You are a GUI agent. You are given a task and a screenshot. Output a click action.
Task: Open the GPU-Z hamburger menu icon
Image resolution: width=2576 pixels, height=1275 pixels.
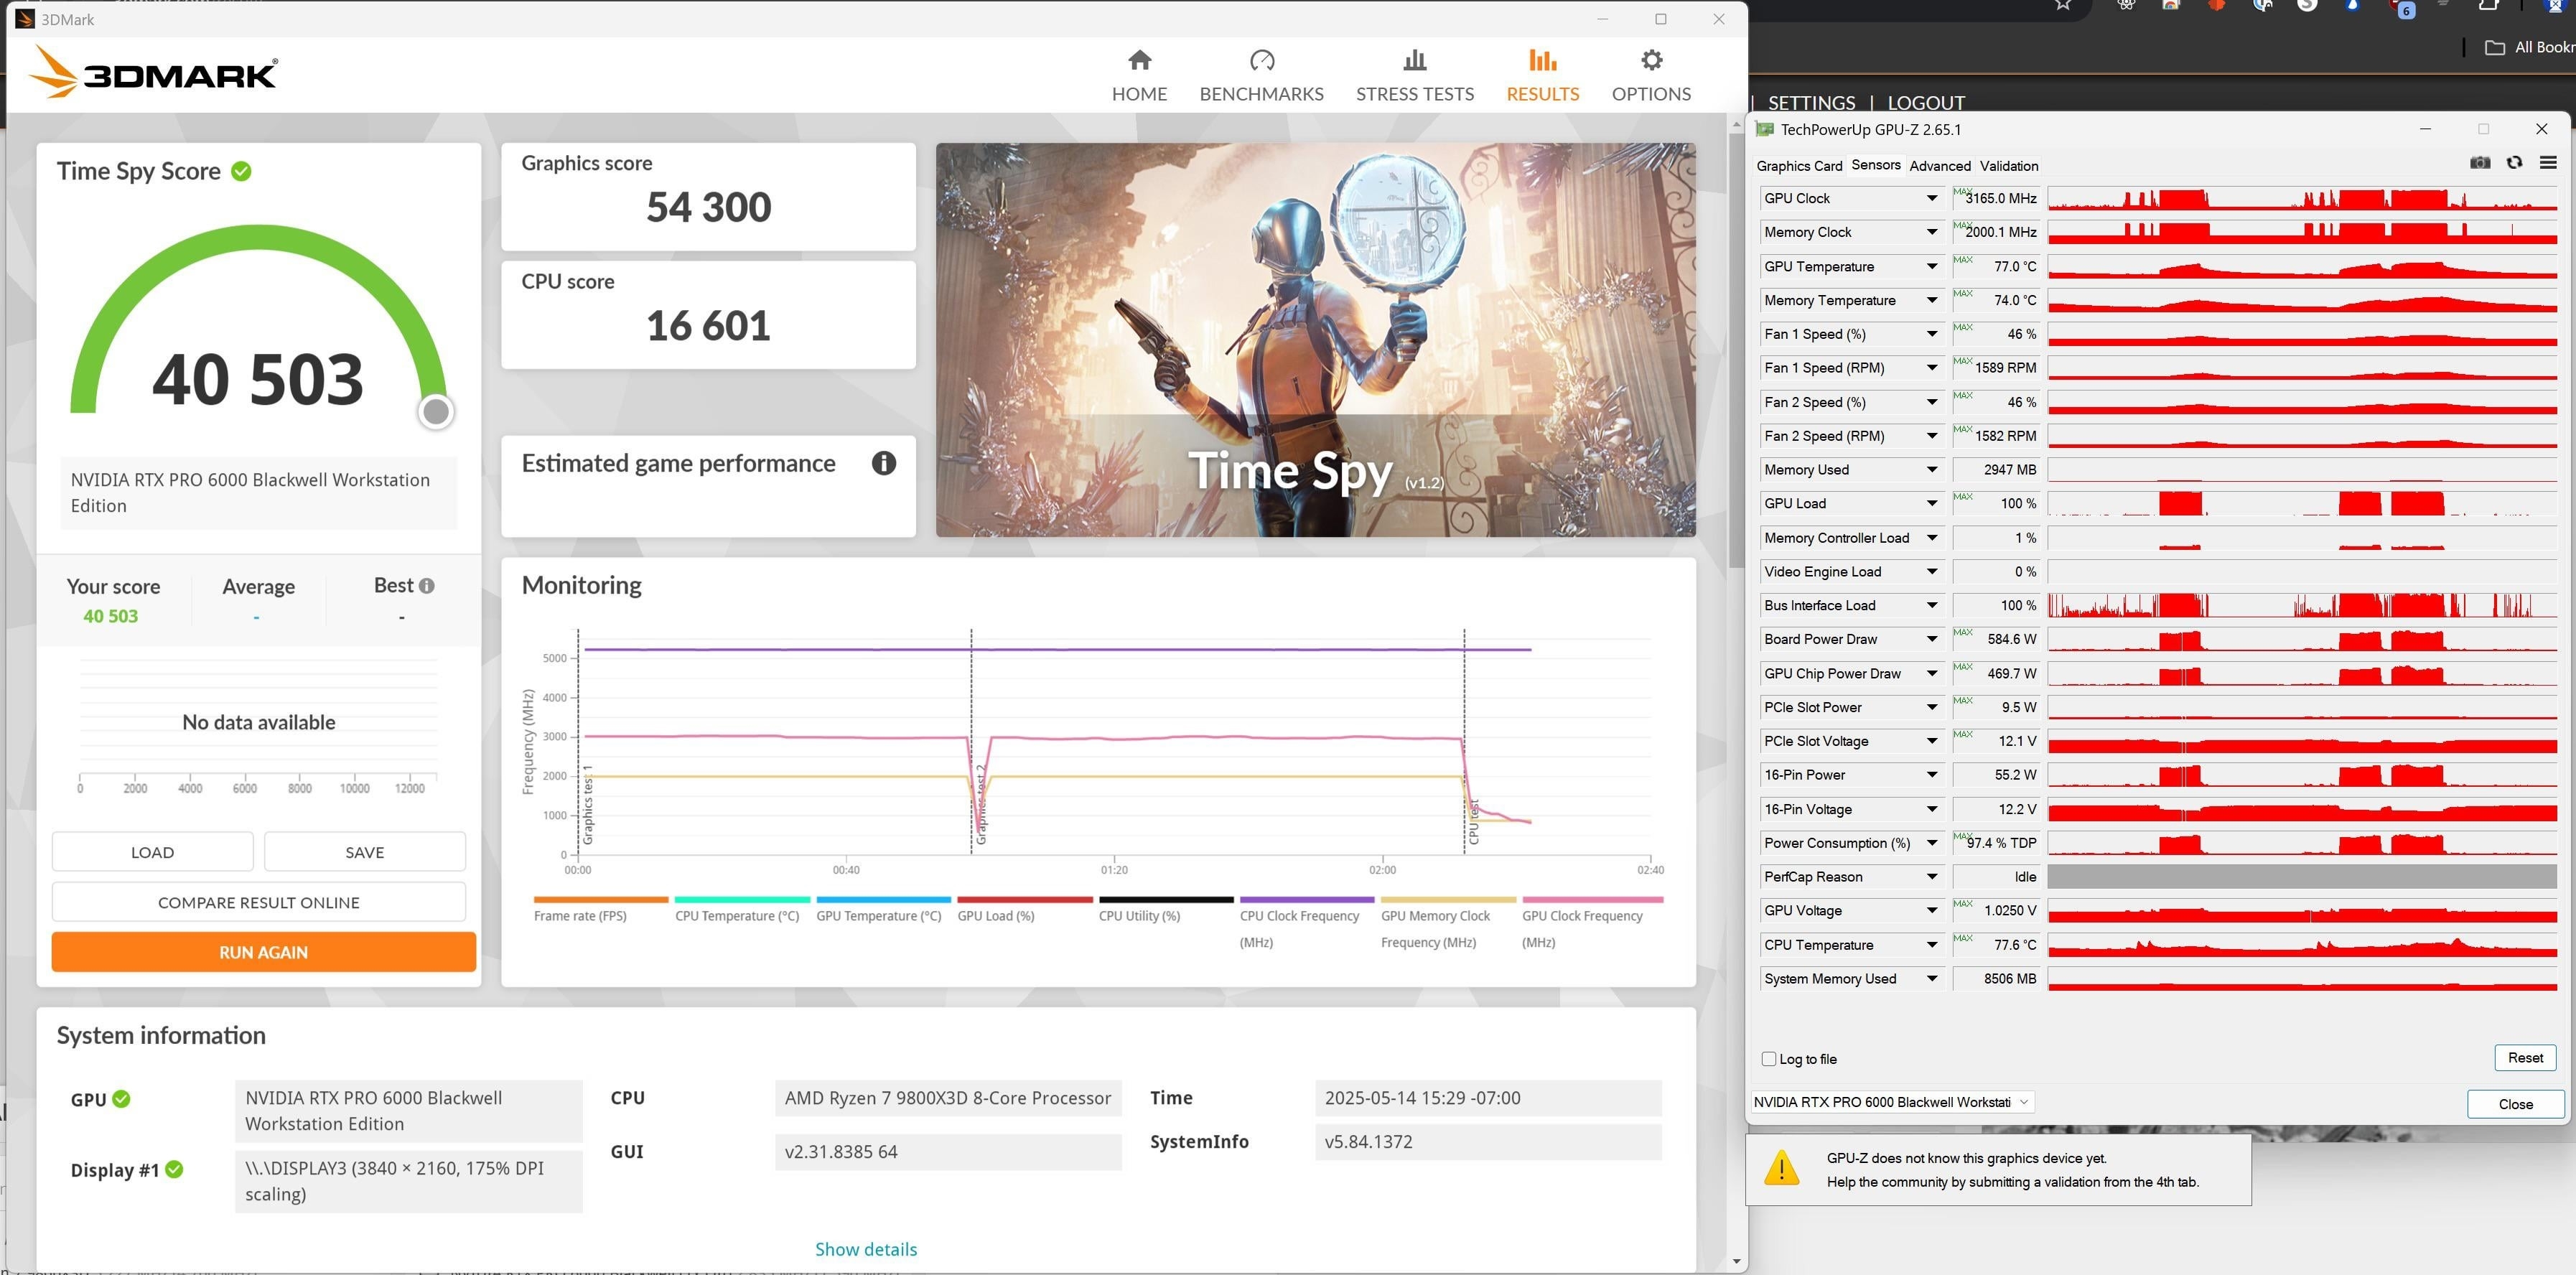pyautogui.click(x=2547, y=163)
